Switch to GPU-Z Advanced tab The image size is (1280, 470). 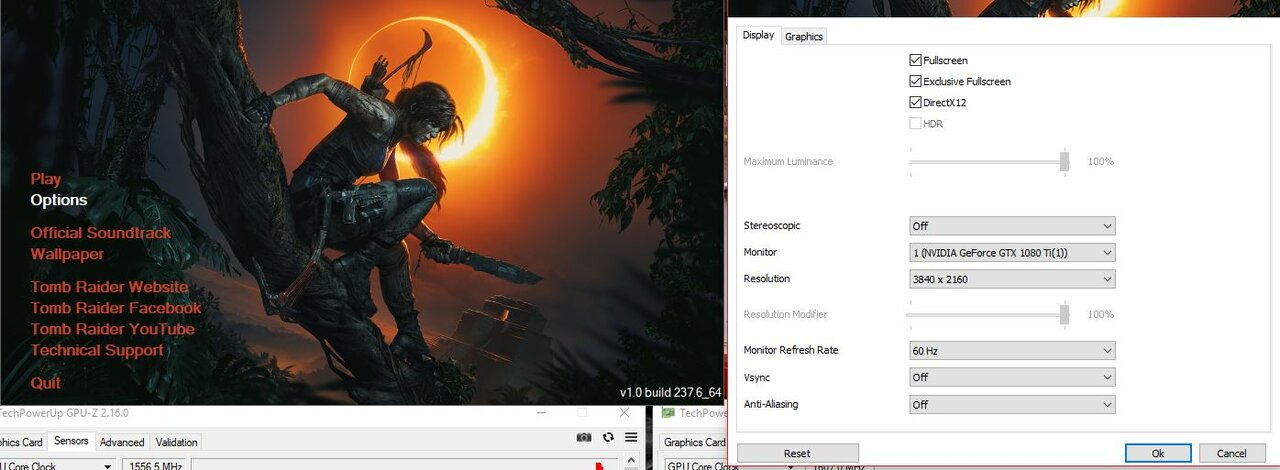(122, 442)
